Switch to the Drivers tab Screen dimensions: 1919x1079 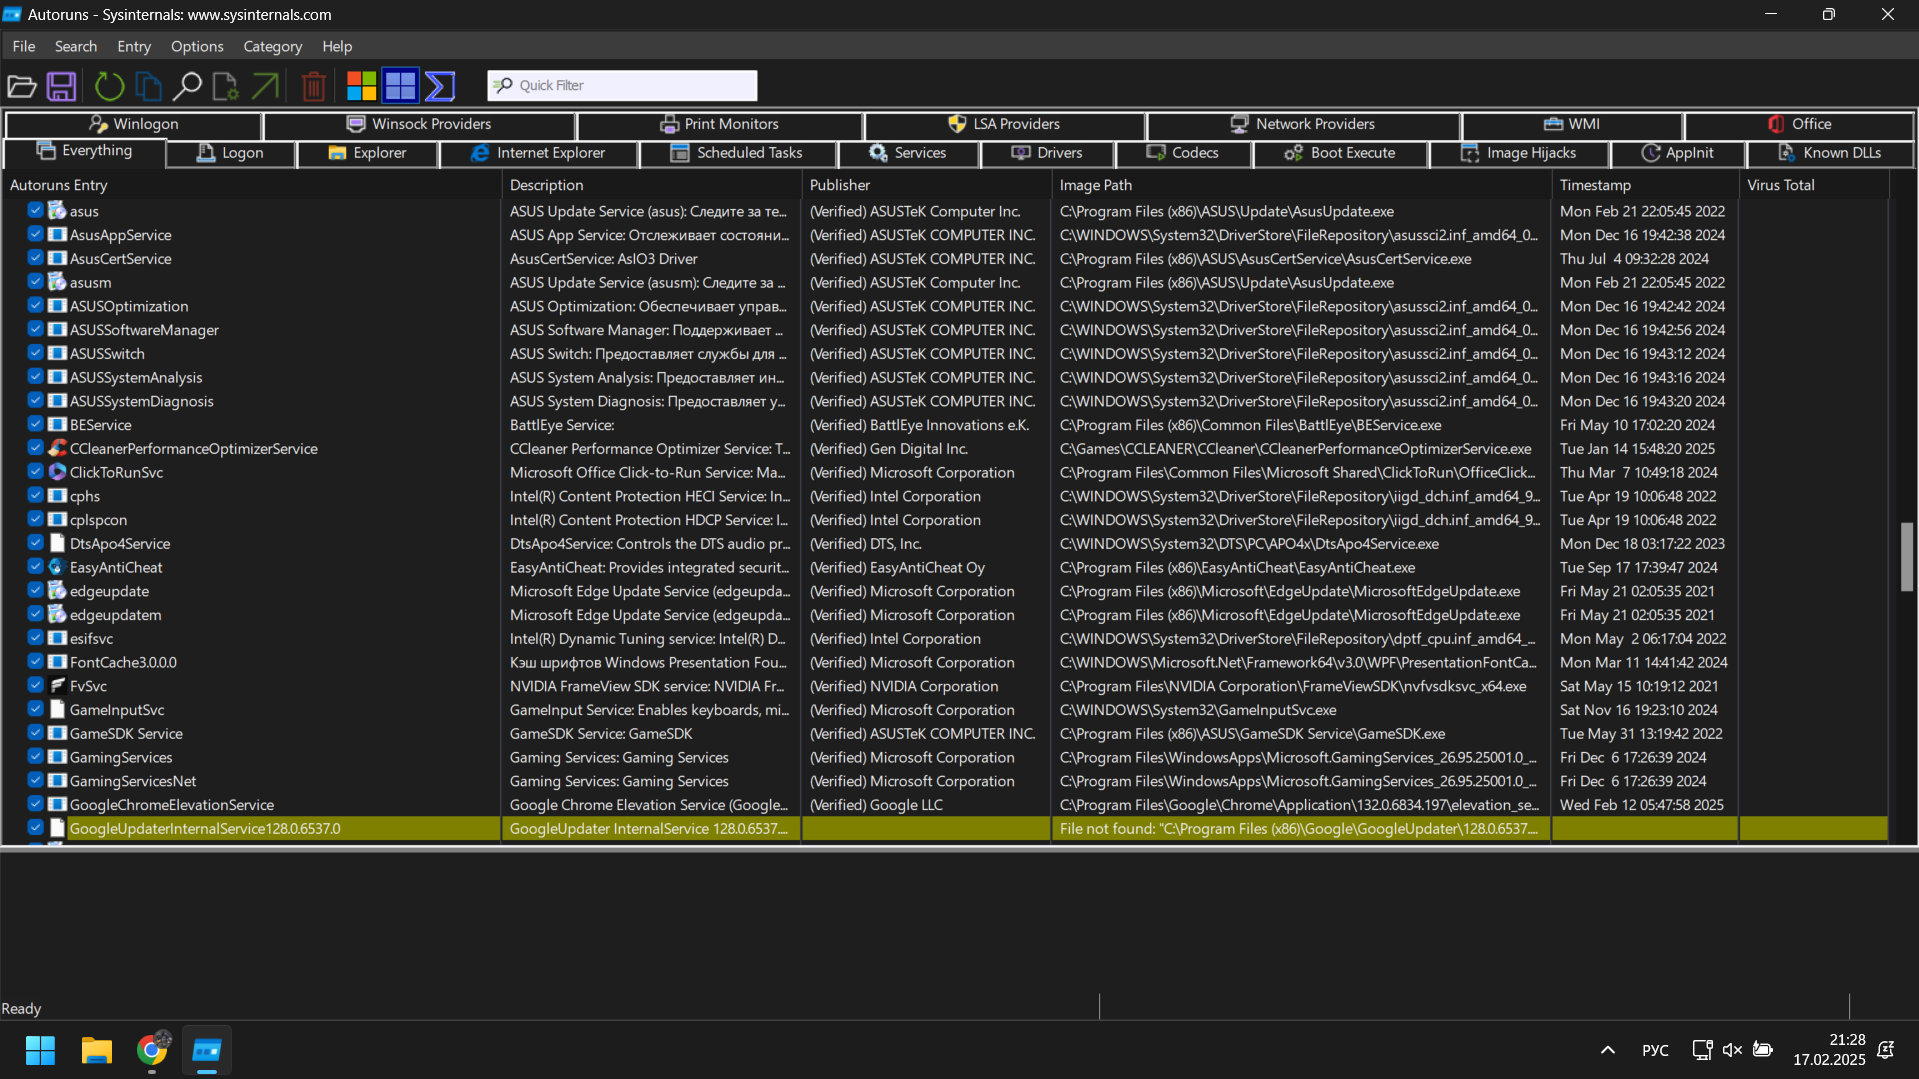pos(1047,153)
